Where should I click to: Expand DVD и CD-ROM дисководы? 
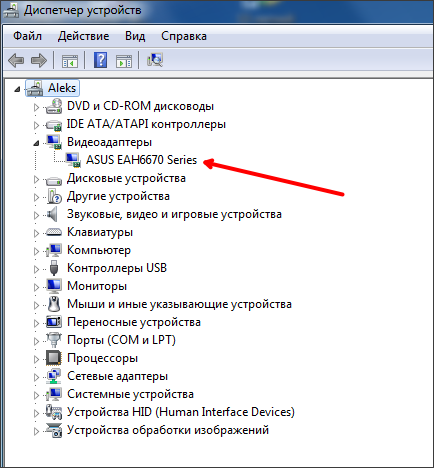coord(36,107)
